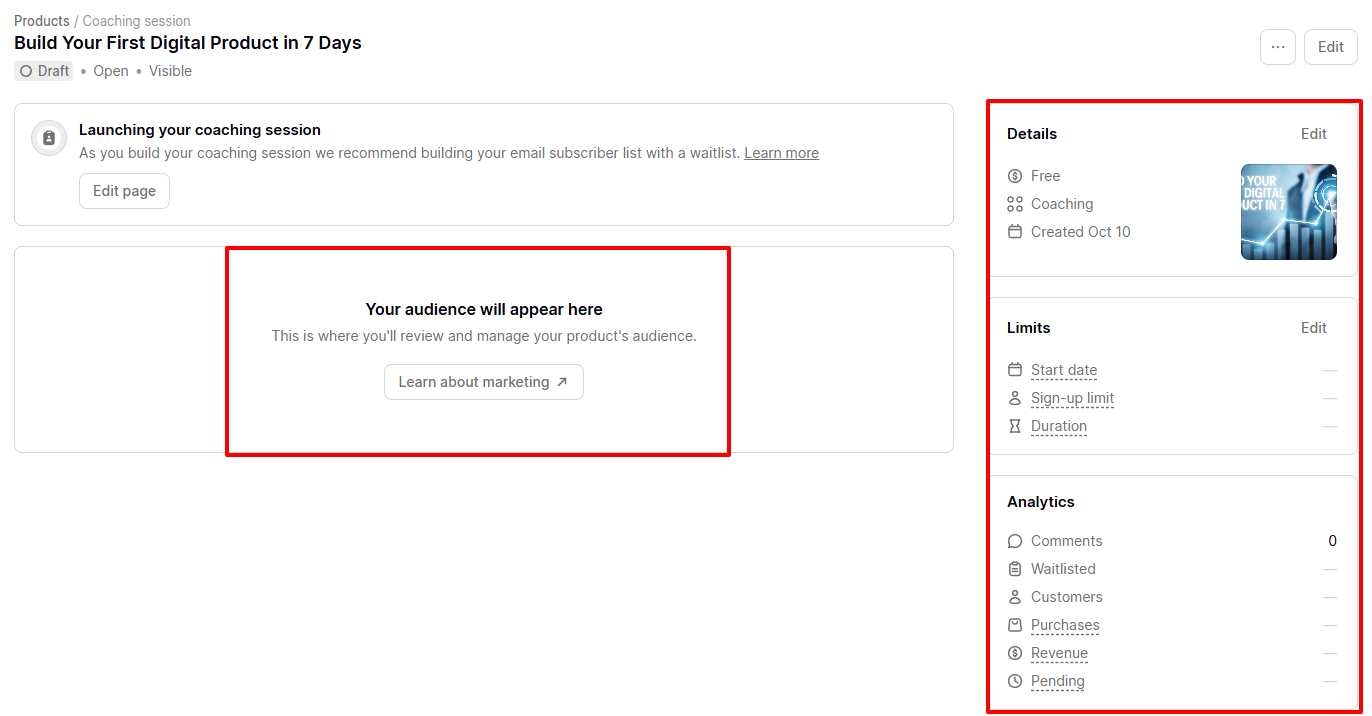Image resolution: width=1372 pixels, height=716 pixels.
Task: Click the Coaching product type text
Action: click(1062, 204)
